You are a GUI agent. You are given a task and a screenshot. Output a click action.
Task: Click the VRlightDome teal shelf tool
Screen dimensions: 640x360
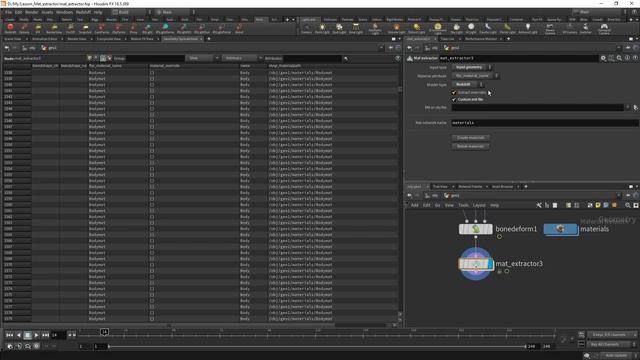(165, 28)
